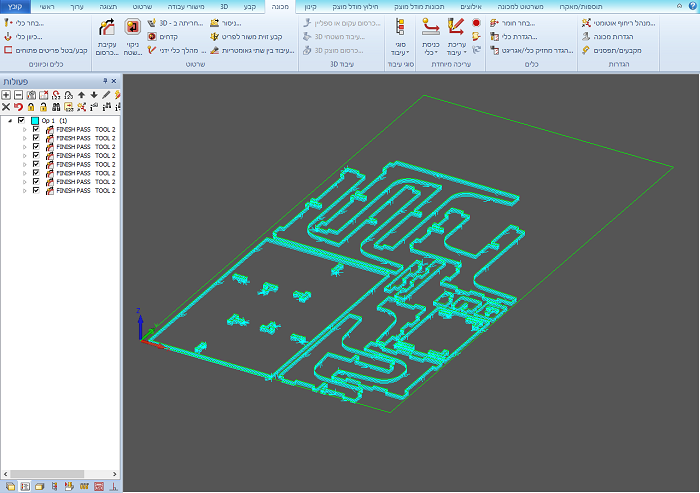Click the binoculars Find icon in operations toolbar

click(x=56, y=107)
